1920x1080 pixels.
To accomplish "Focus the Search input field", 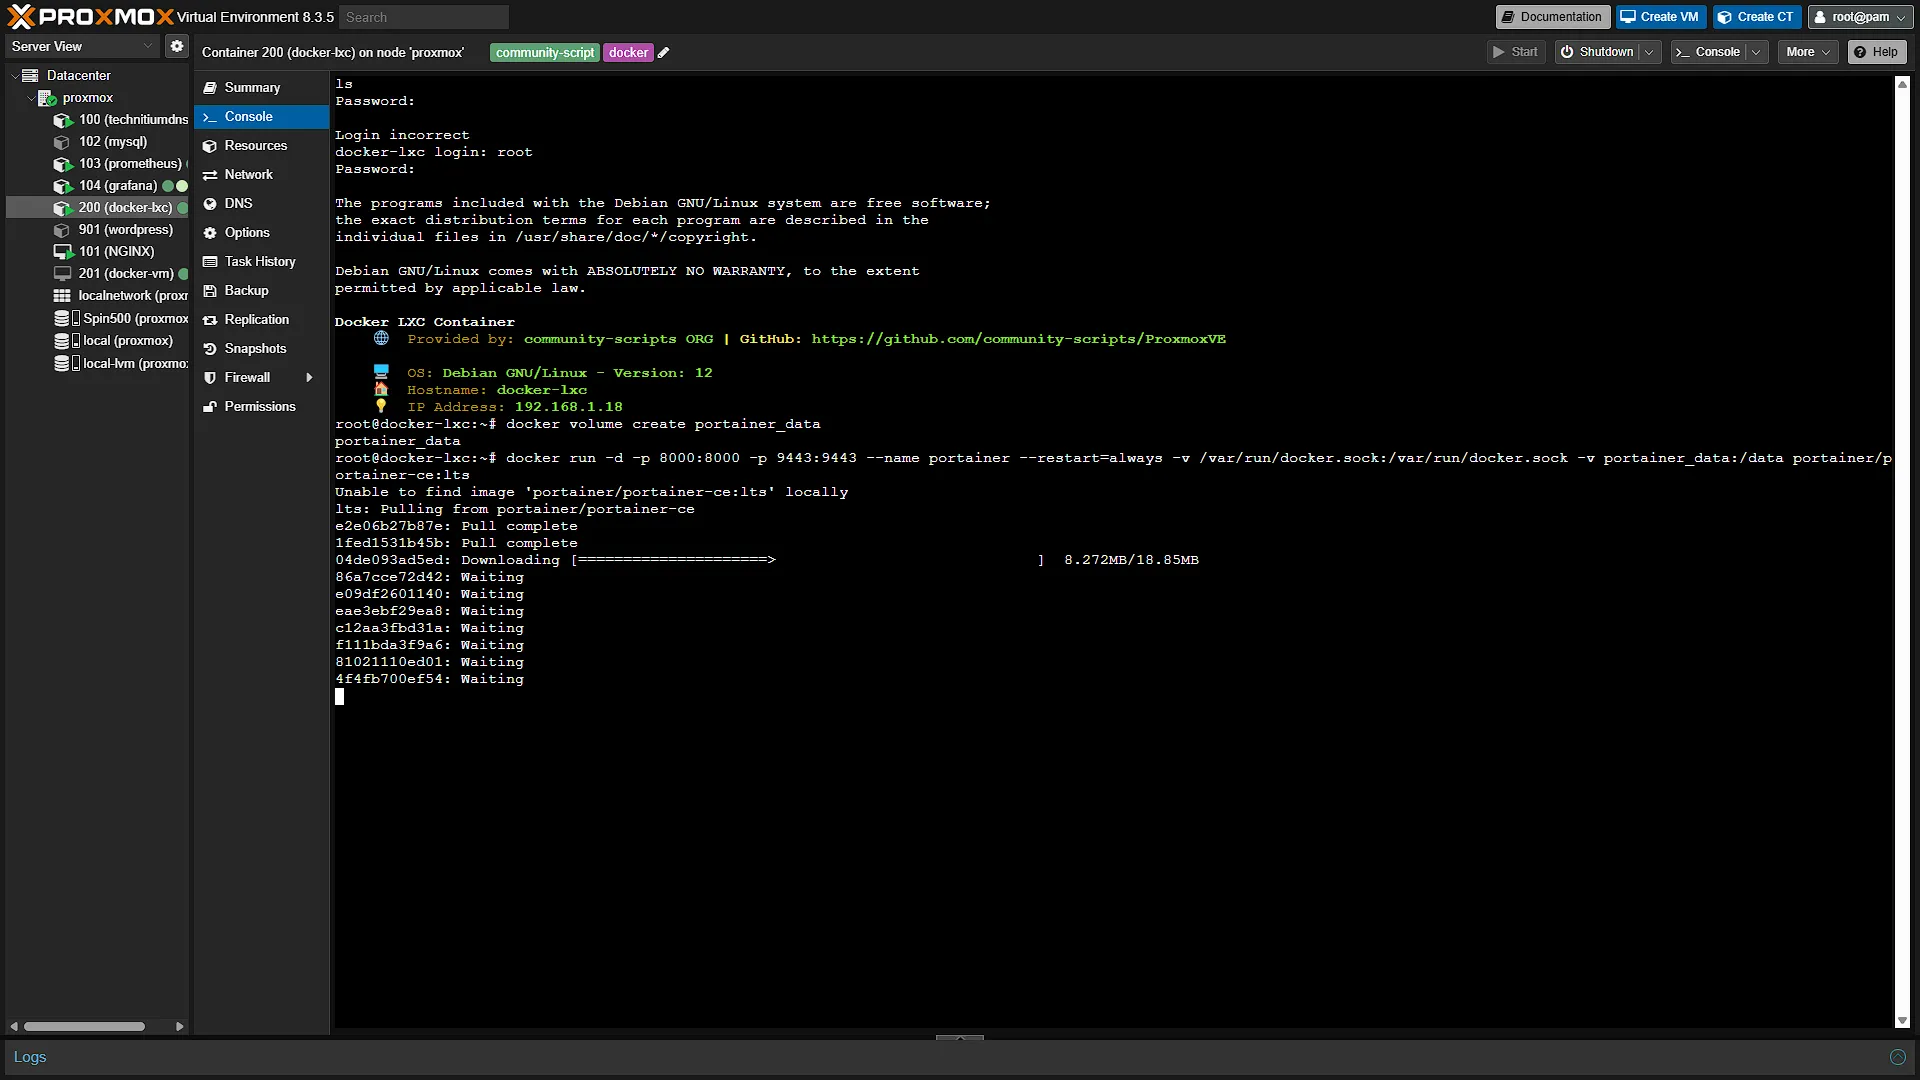I will (424, 17).
